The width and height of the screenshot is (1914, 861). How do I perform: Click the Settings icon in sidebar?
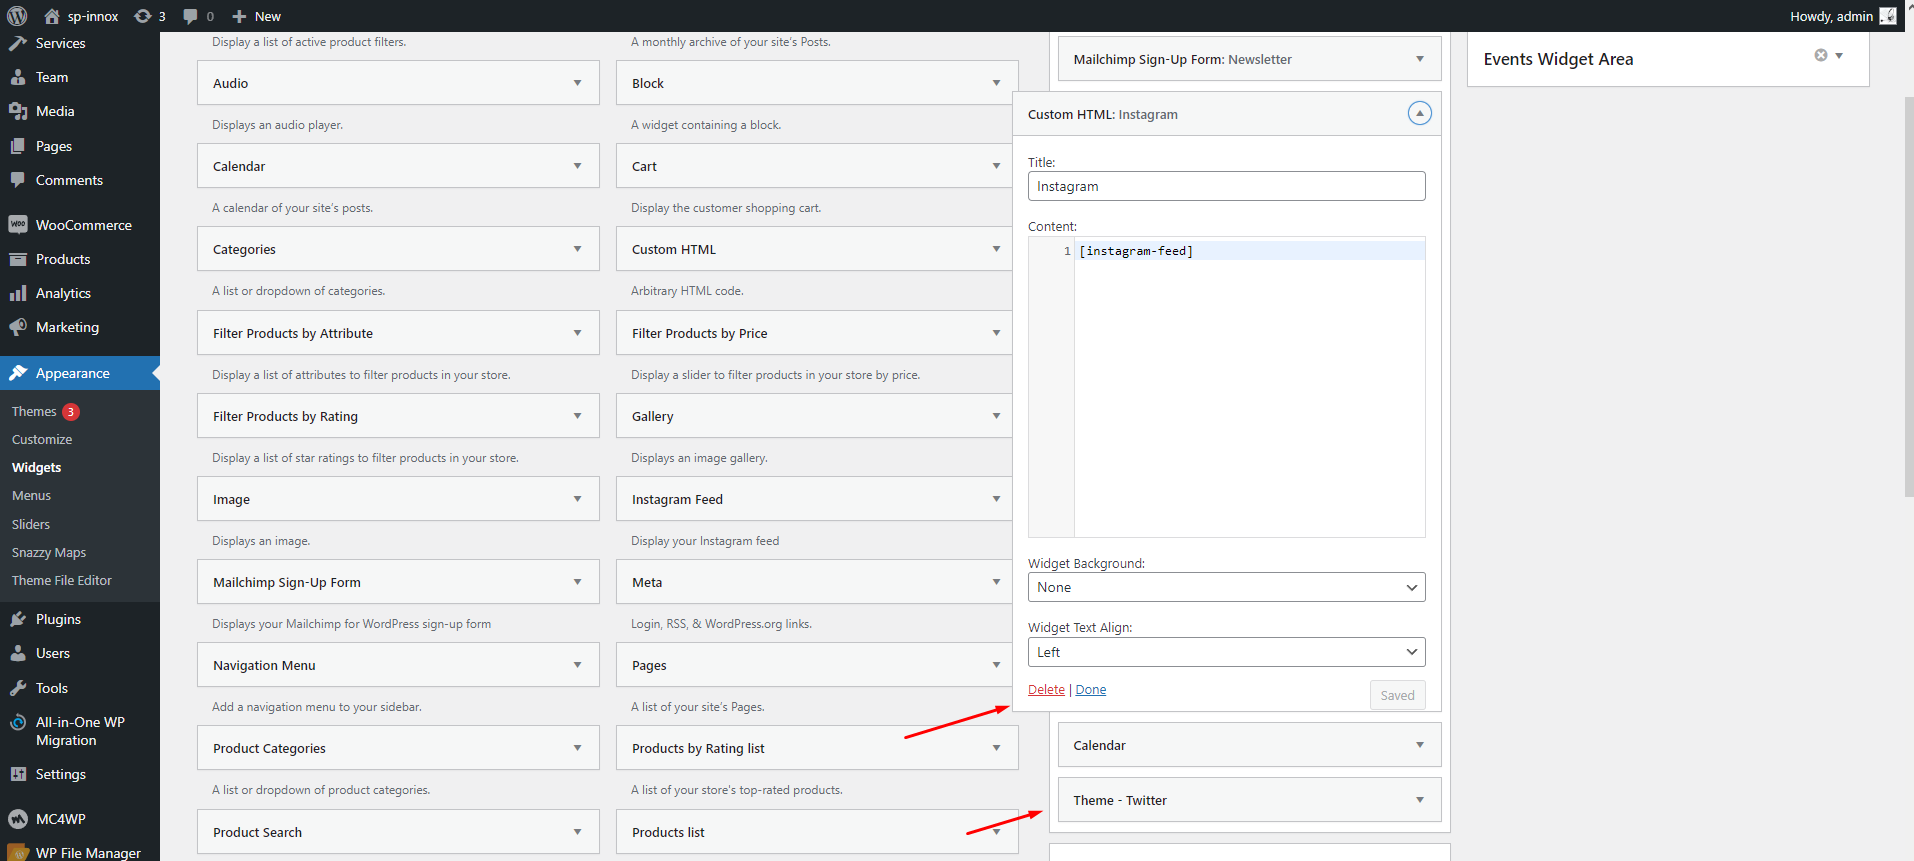[18, 774]
